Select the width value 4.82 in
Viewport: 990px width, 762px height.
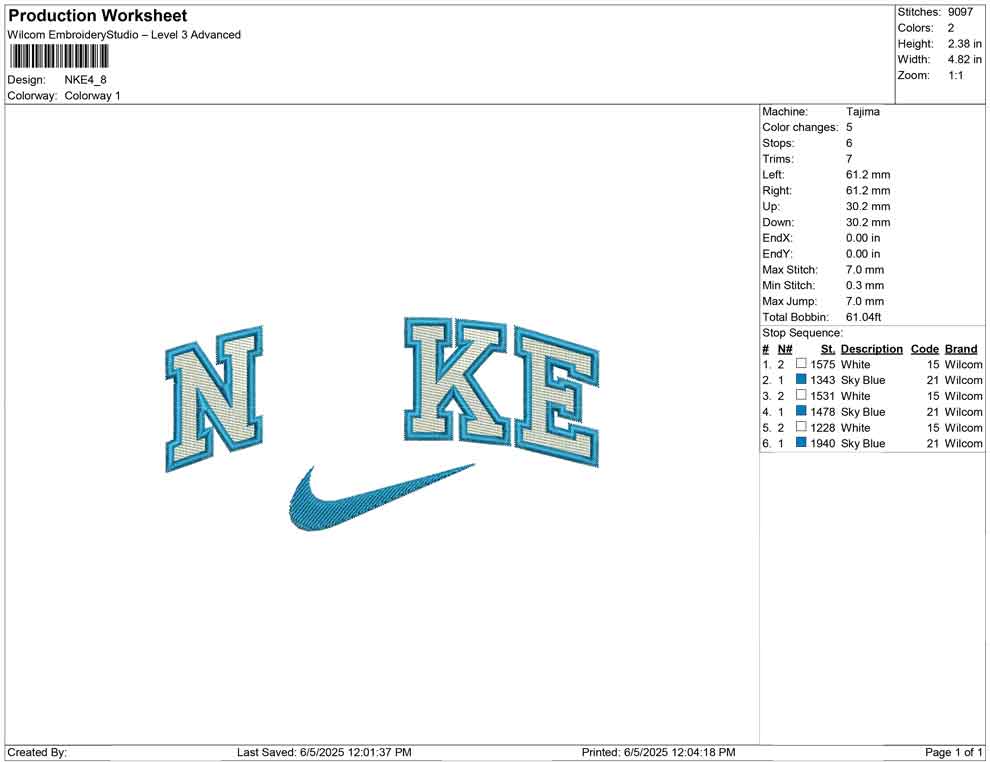965,59
